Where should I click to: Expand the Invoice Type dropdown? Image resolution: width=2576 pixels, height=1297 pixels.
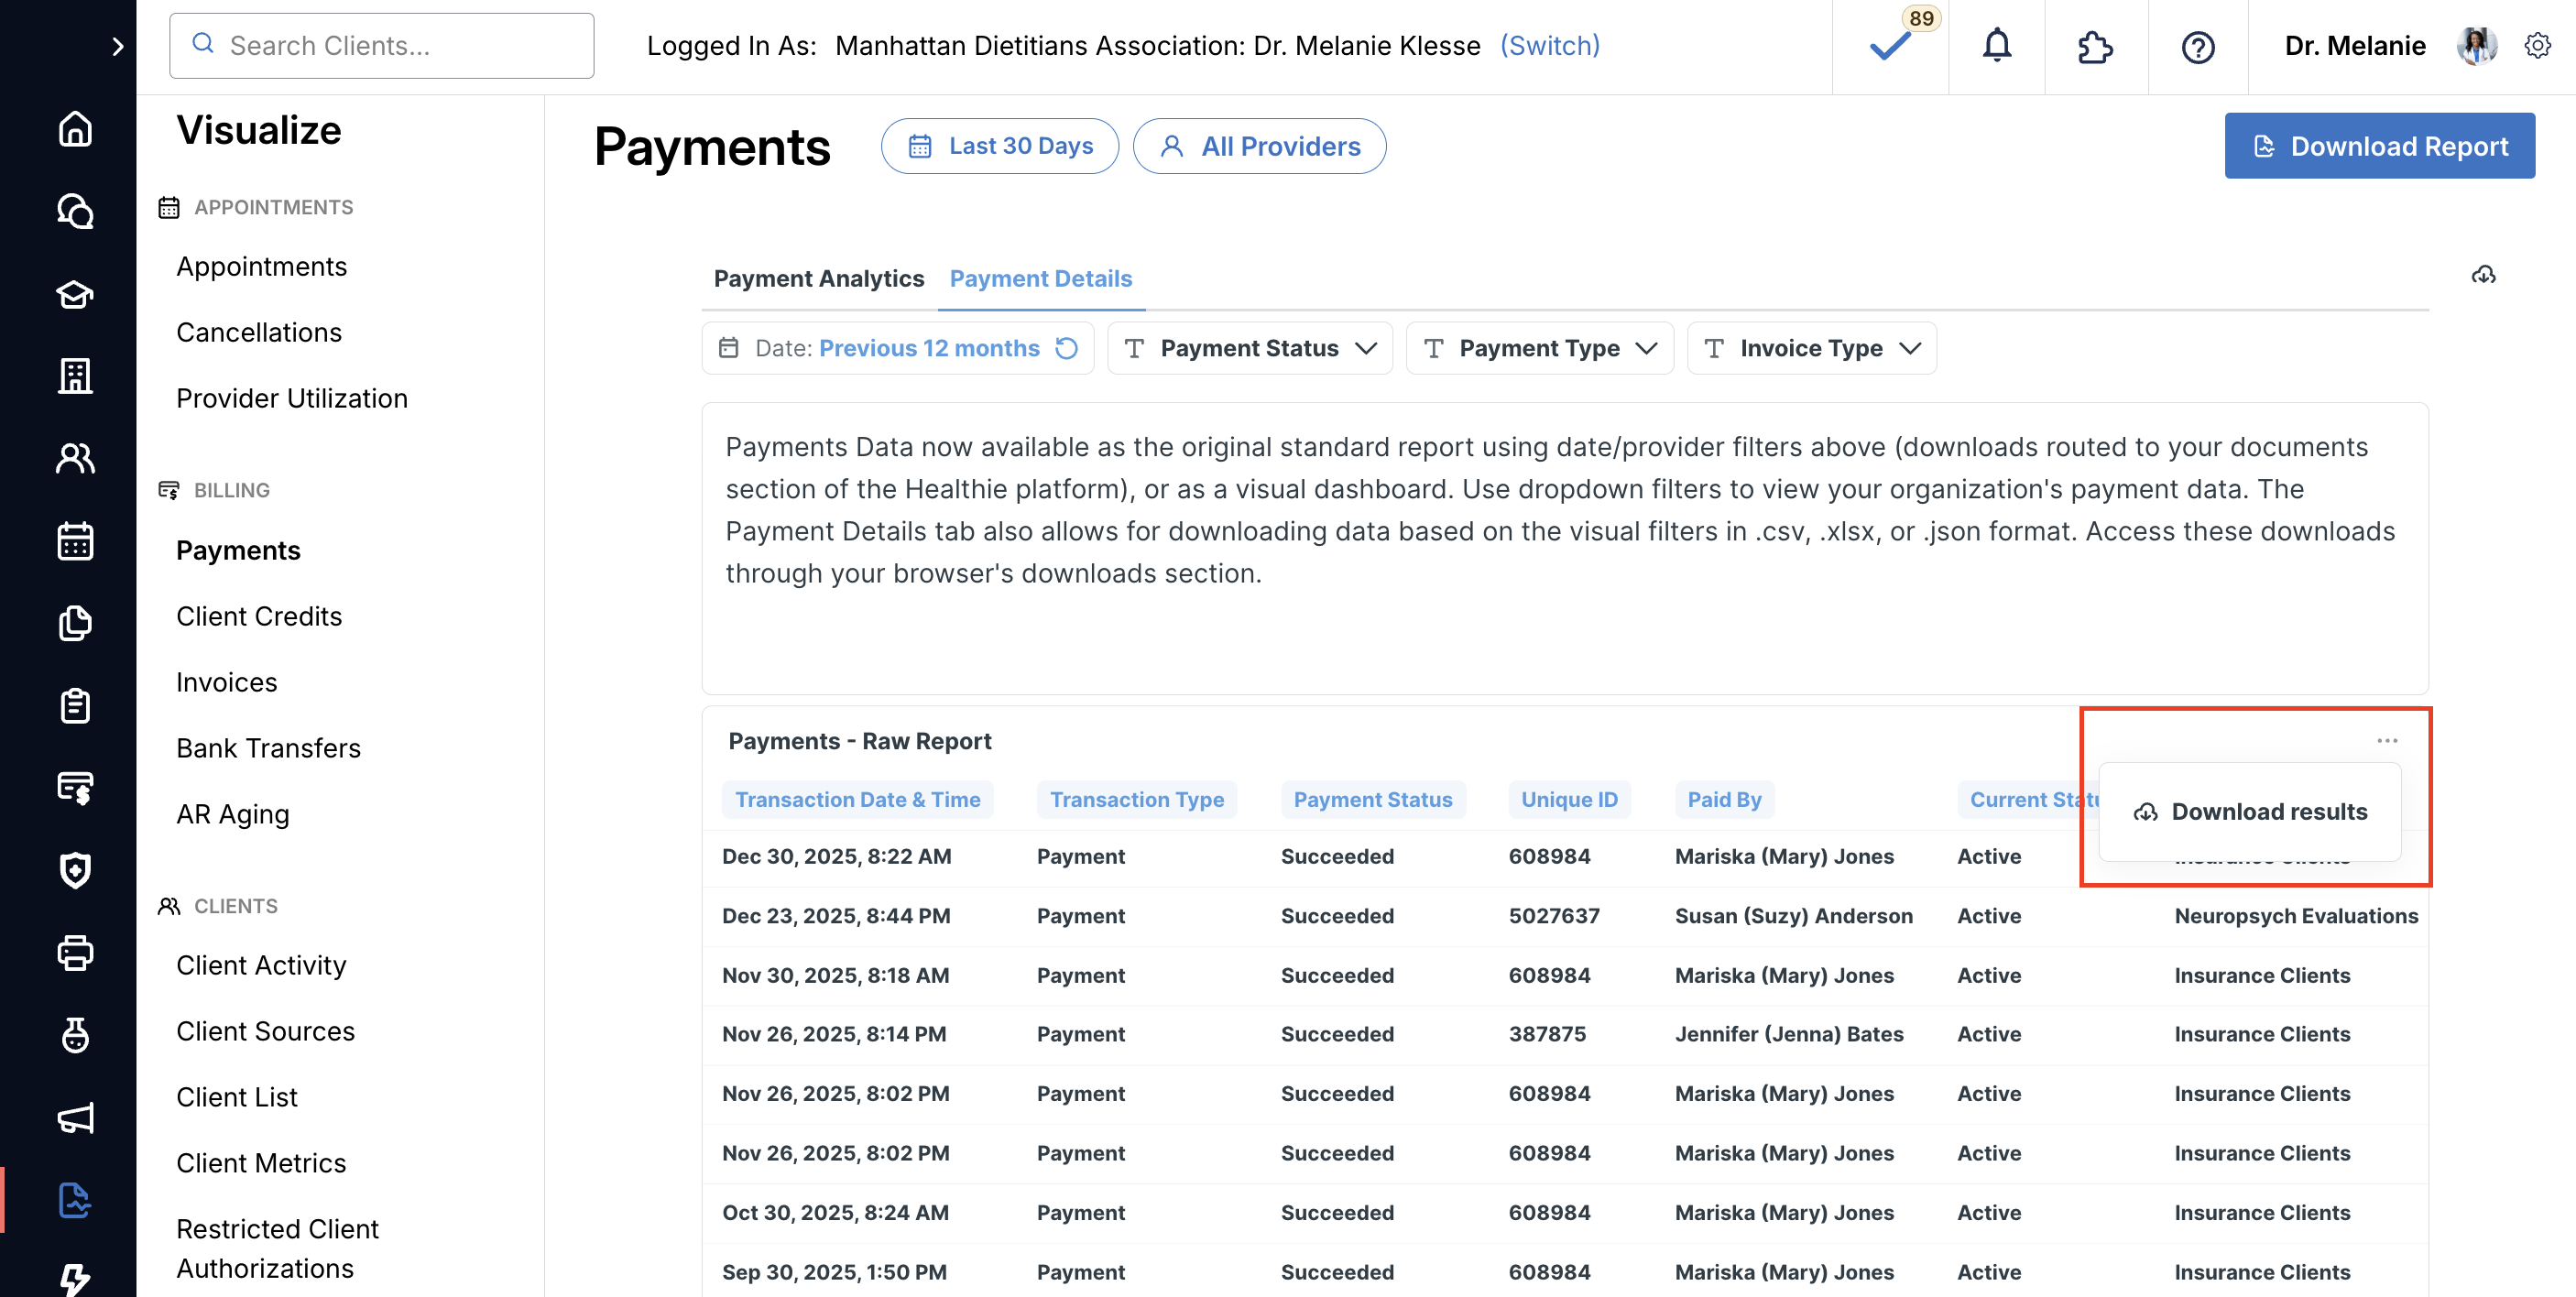tap(1811, 348)
